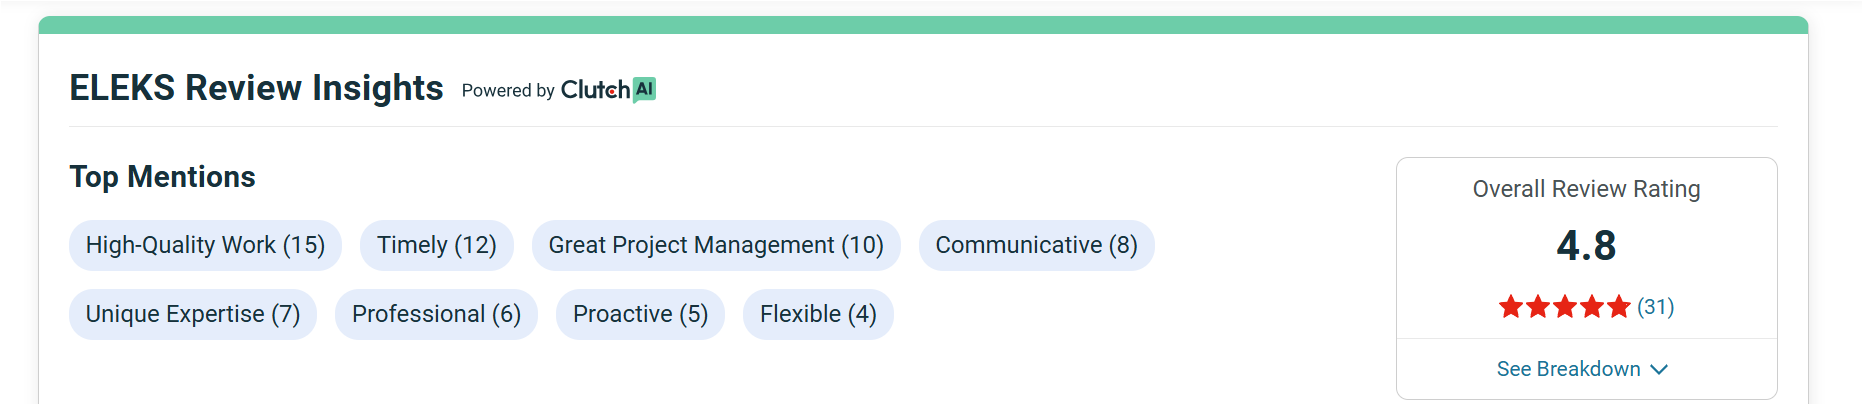Click the 4.8 overall rating score
Image resolution: width=1862 pixels, height=404 pixels.
pyautogui.click(x=1586, y=245)
